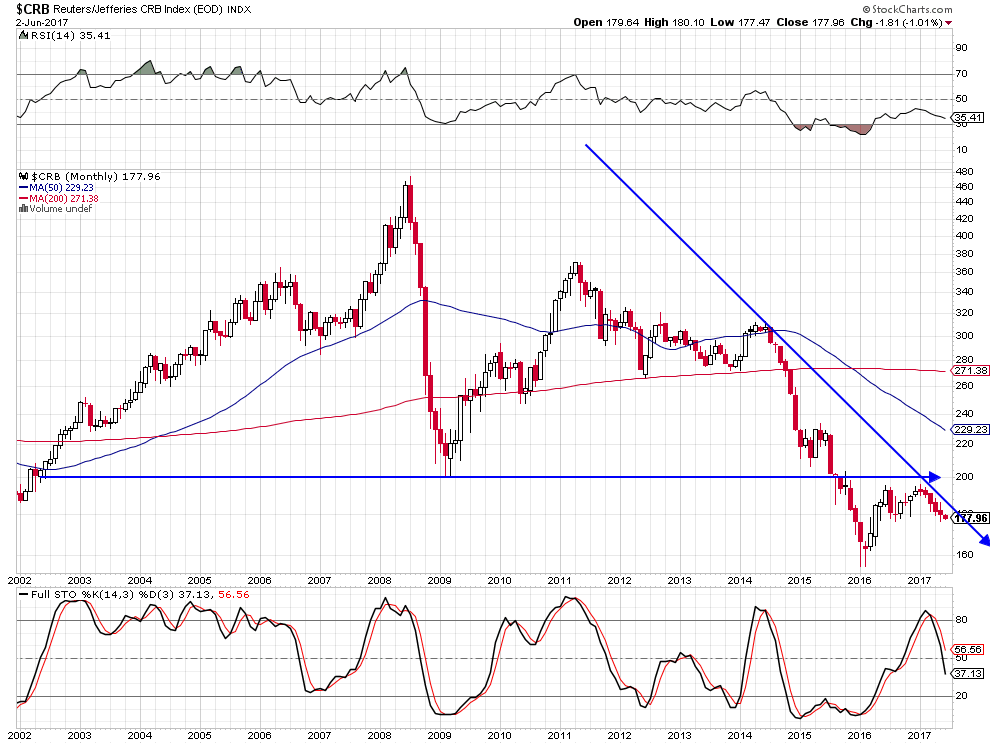Click the stochastic 56.56 %D value tag
This screenshot has width=990, height=744.
pos(965,647)
